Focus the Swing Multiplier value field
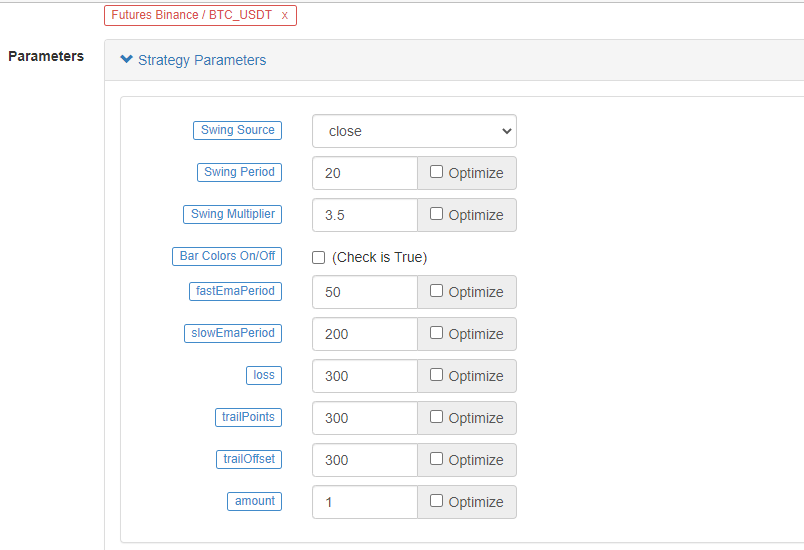Image resolution: width=804 pixels, height=550 pixels. point(365,215)
